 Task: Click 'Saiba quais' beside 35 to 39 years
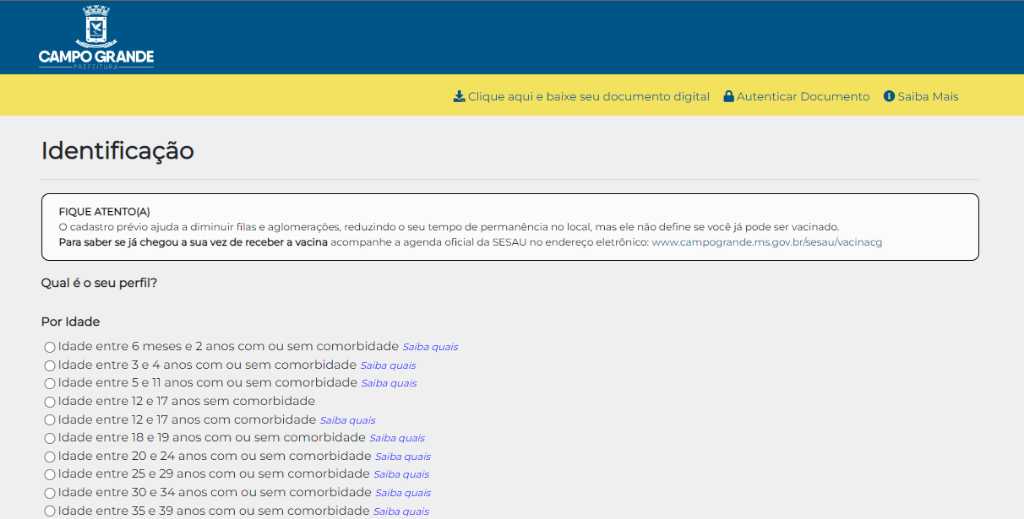coord(401,511)
